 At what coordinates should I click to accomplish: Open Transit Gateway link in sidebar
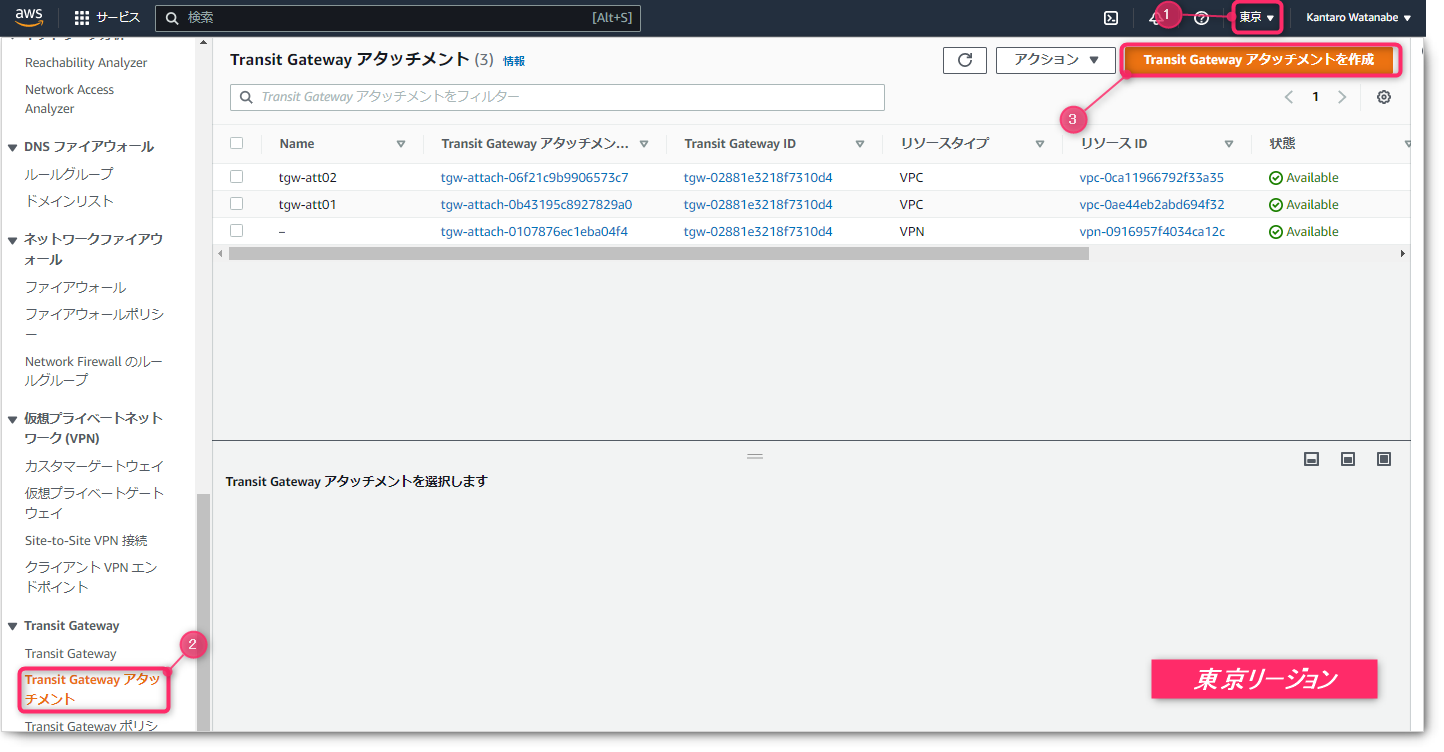(x=71, y=654)
